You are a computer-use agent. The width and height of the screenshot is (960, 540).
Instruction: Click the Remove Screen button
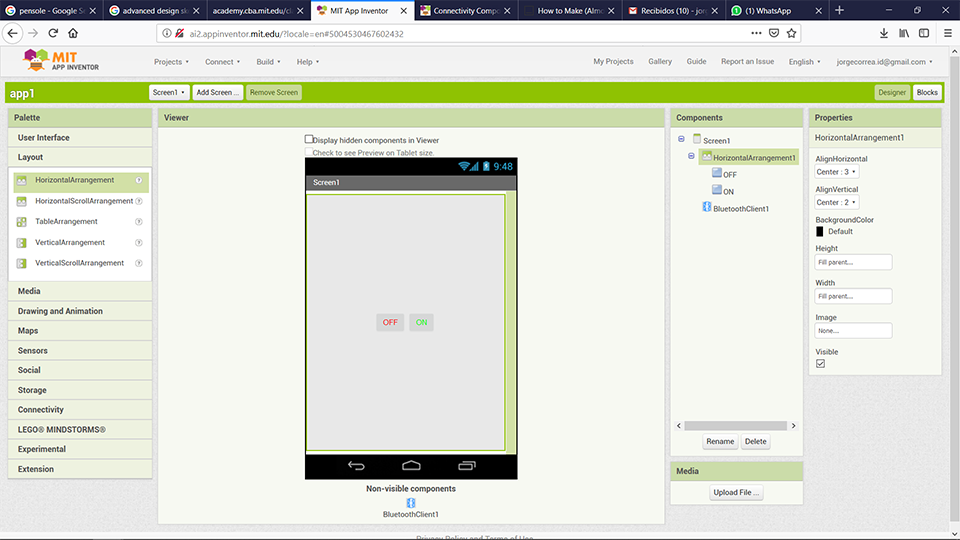(274, 92)
